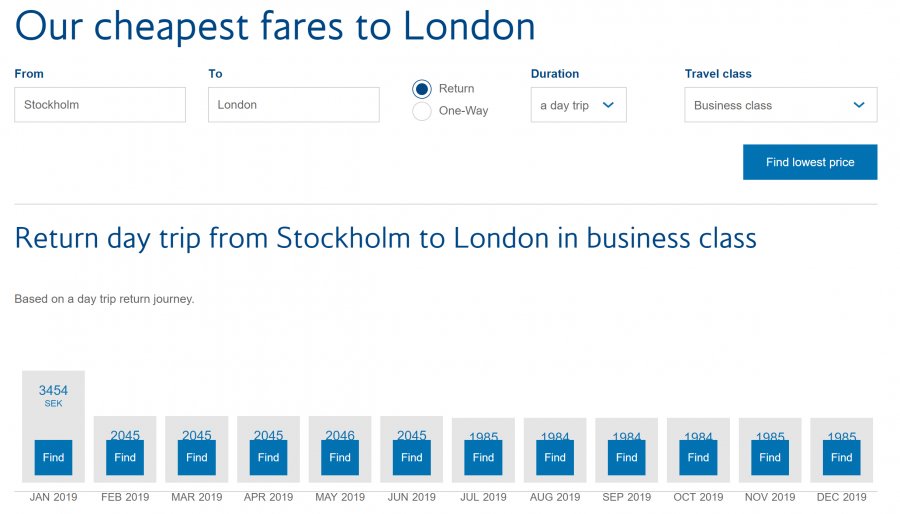Select Find for SEP 2019
Screen dimensions: 900x514
pos(627,457)
